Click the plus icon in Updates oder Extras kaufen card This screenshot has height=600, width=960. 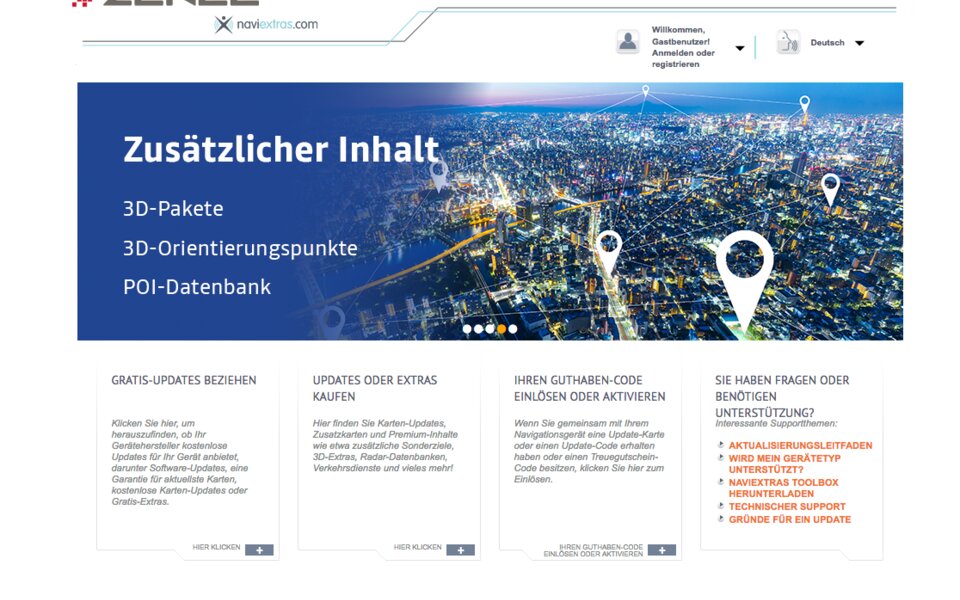tap(460, 550)
